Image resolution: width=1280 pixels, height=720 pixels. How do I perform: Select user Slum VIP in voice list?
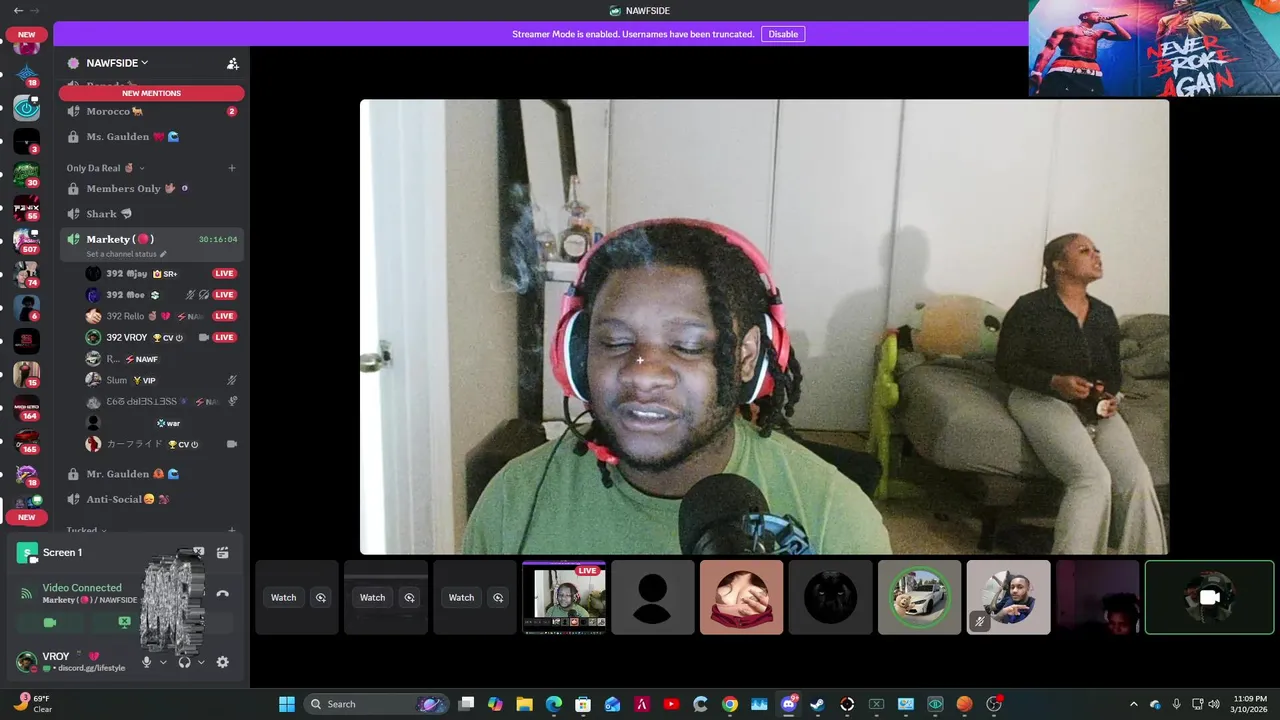[x=161, y=380]
